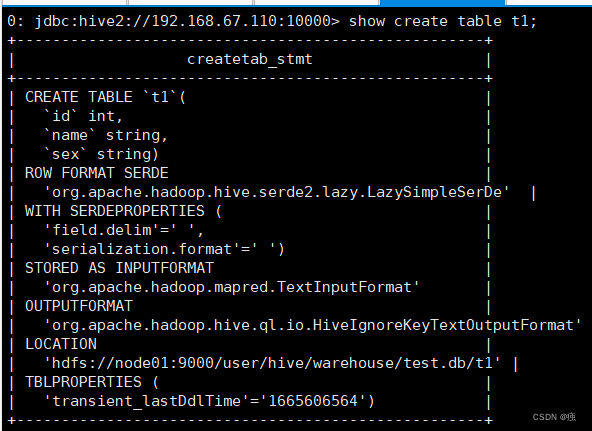Click the CREATE TABLE `t1`( line
592x431 pixels.
pos(105,97)
